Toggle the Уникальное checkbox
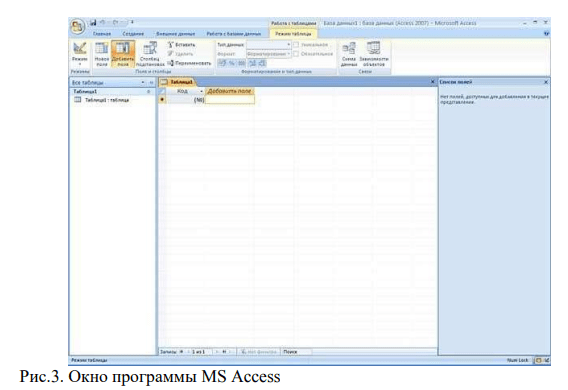This screenshot has height=390, width=568. (x=296, y=45)
